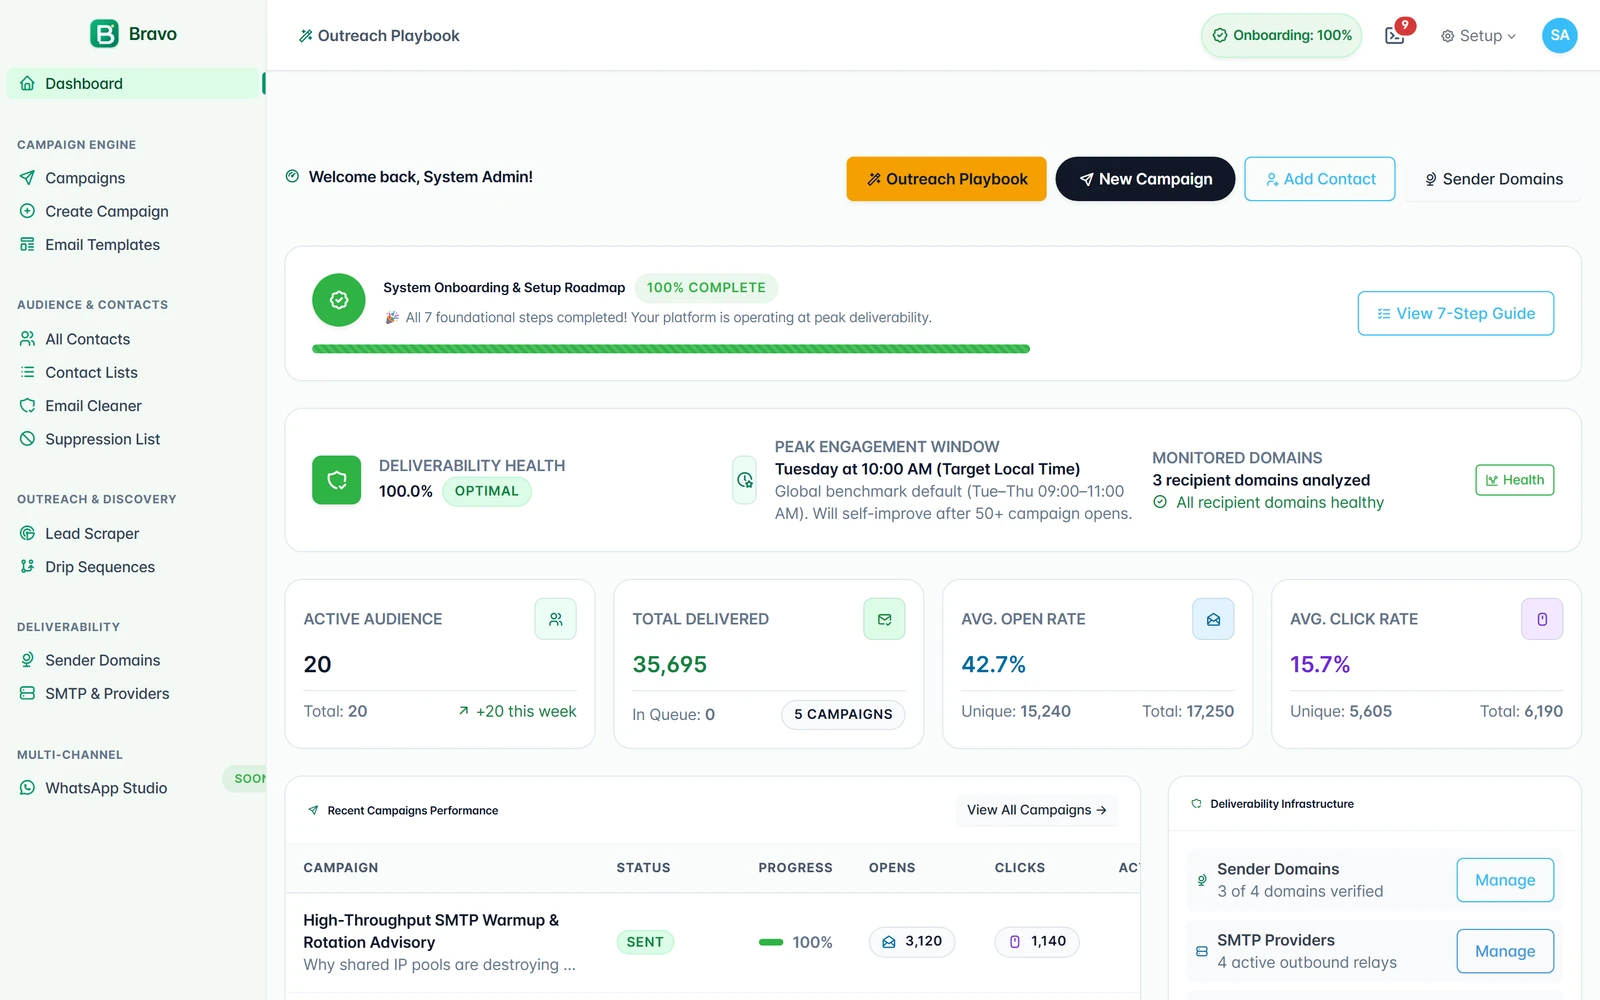The height and width of the screenshot is (1000, 1600).
Task: Click the green Deliverability Health shield icon
Action: pyautogui.click(x=337, y=480)
